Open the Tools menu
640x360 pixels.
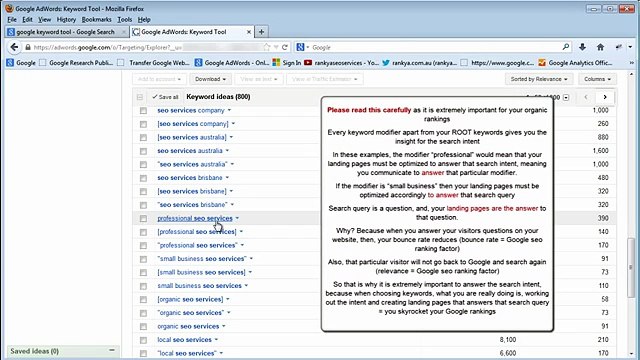(124, 19)
